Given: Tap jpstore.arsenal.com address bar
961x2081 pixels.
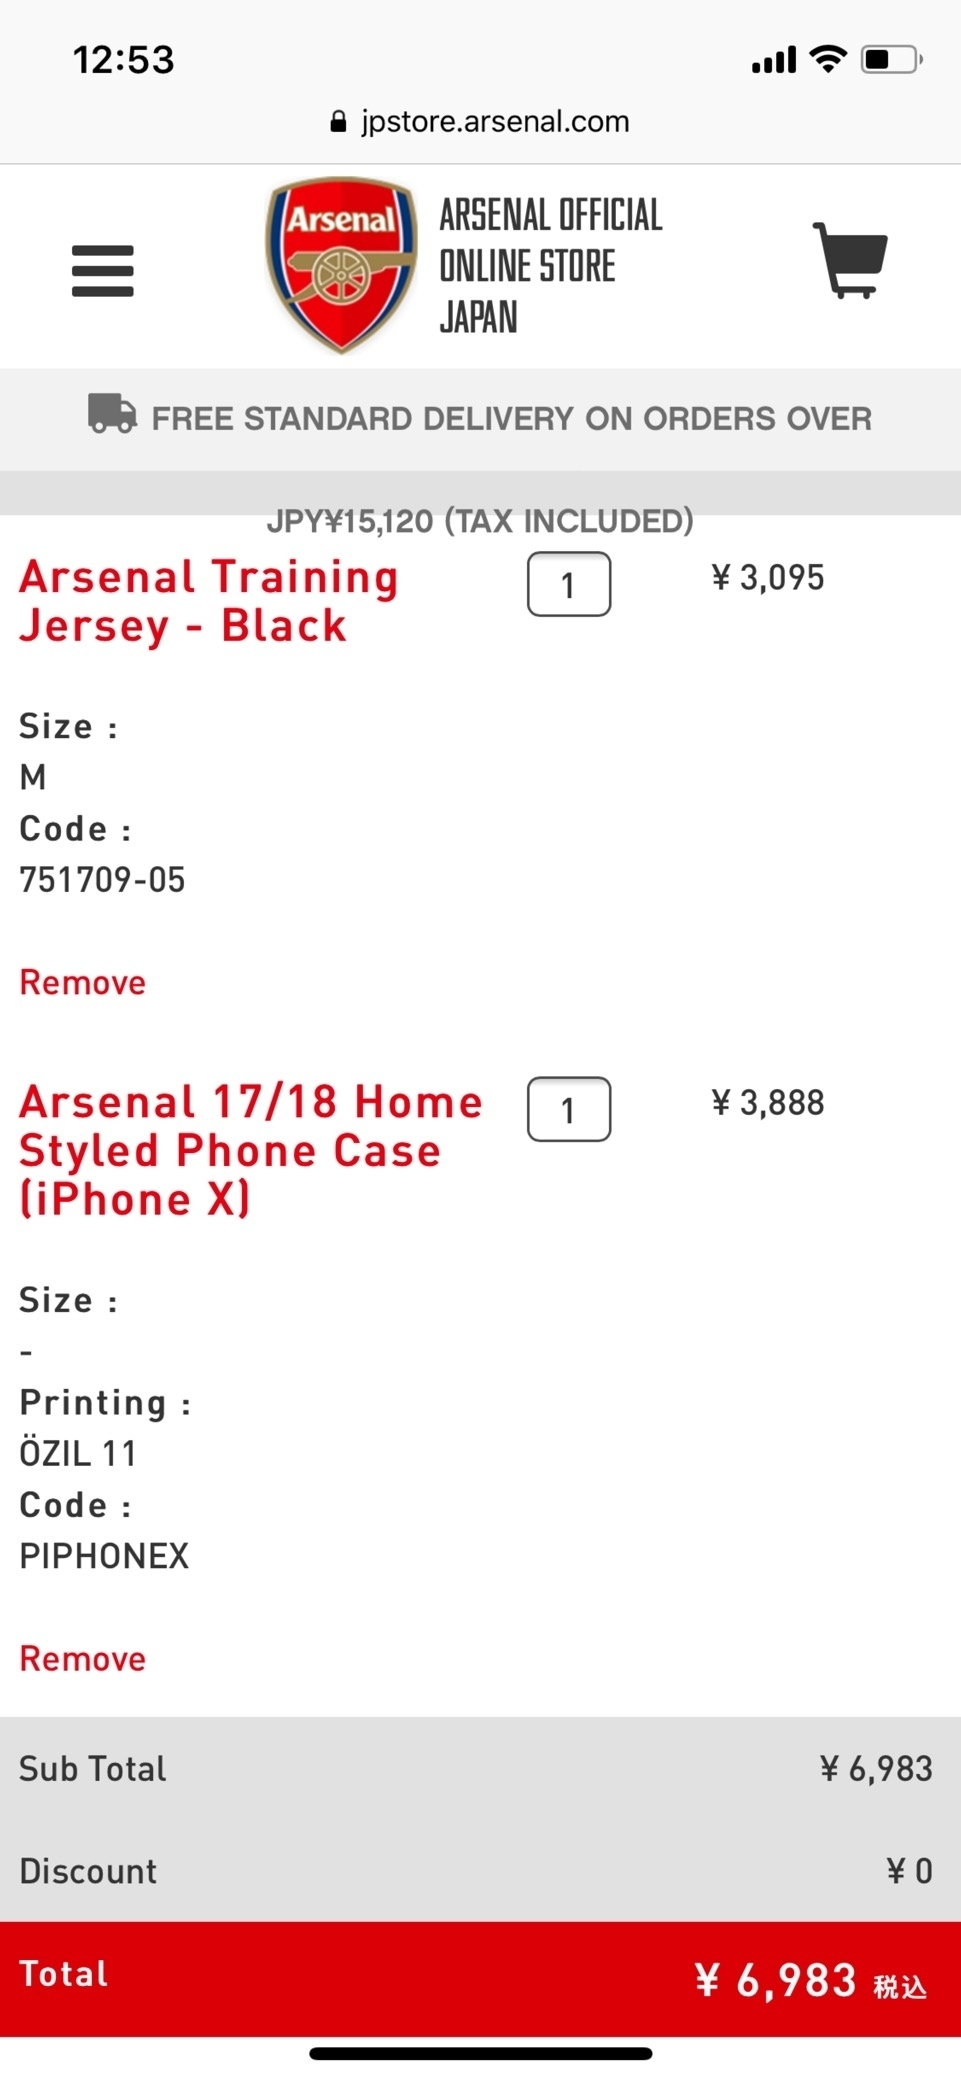Looking at the screenshot, I should [480, 122].
